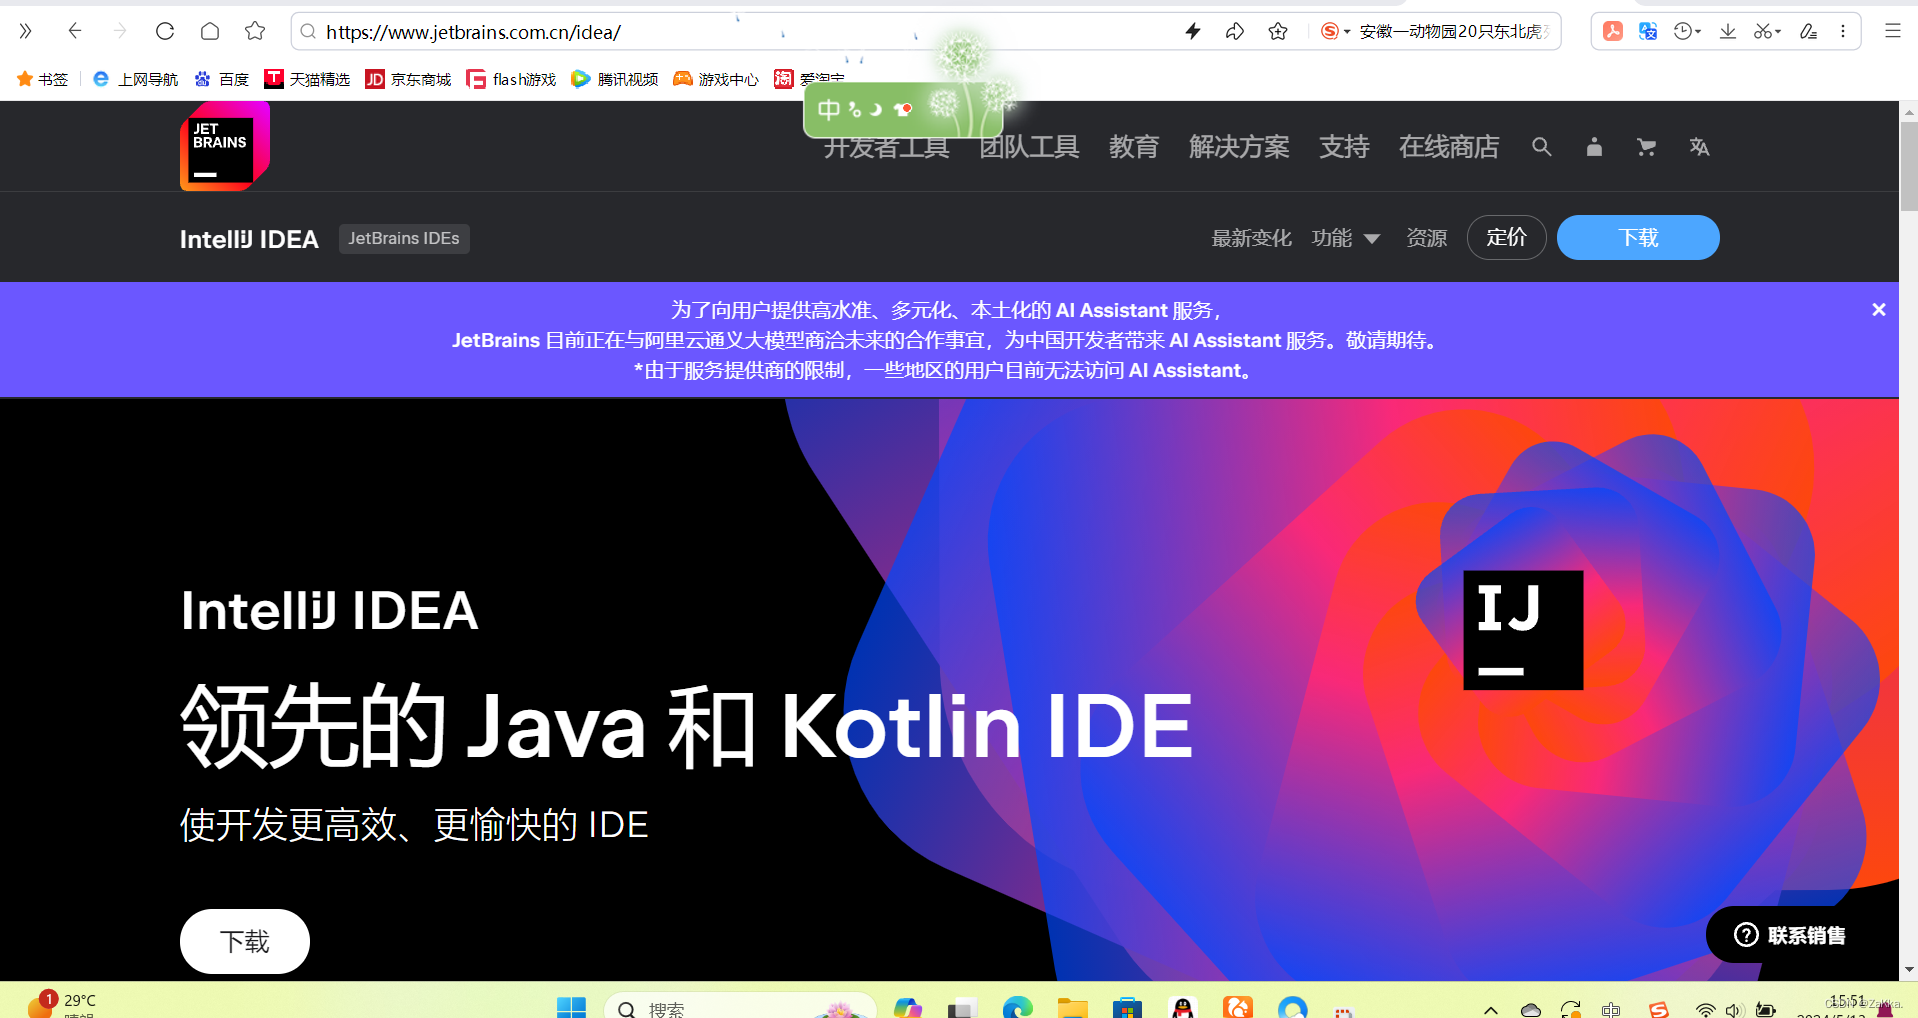Open 在线商店 menu
This screenshot has height=1018, width=1918.
(x=1449, y=147)
